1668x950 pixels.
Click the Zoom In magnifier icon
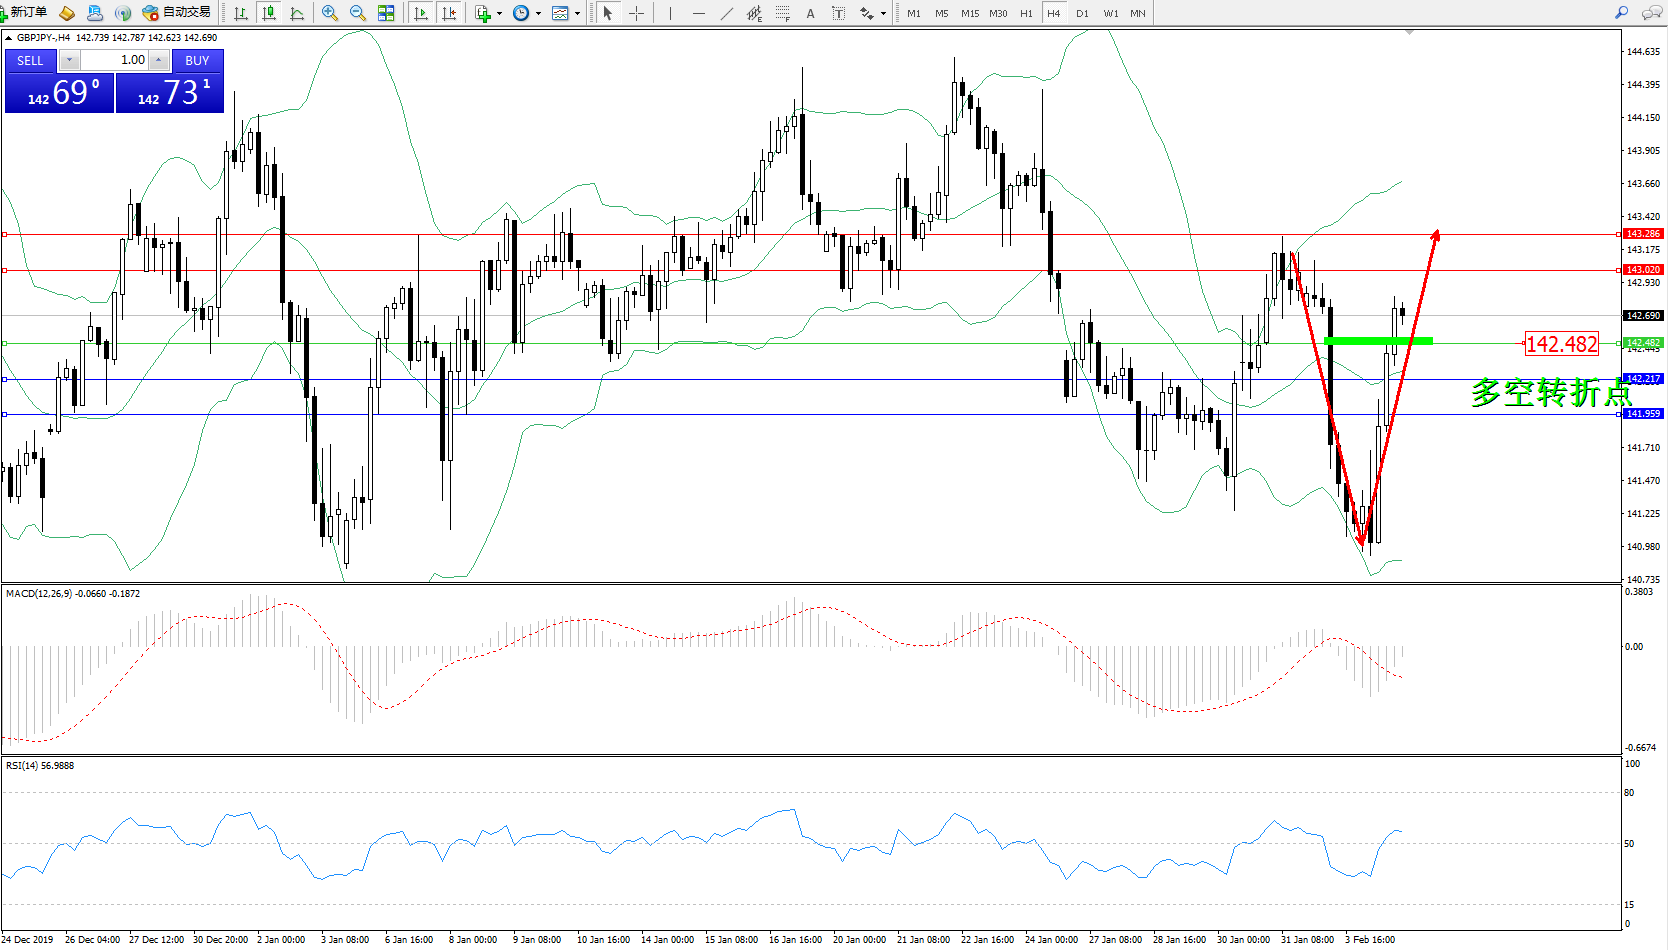click(x=329, y=13)
